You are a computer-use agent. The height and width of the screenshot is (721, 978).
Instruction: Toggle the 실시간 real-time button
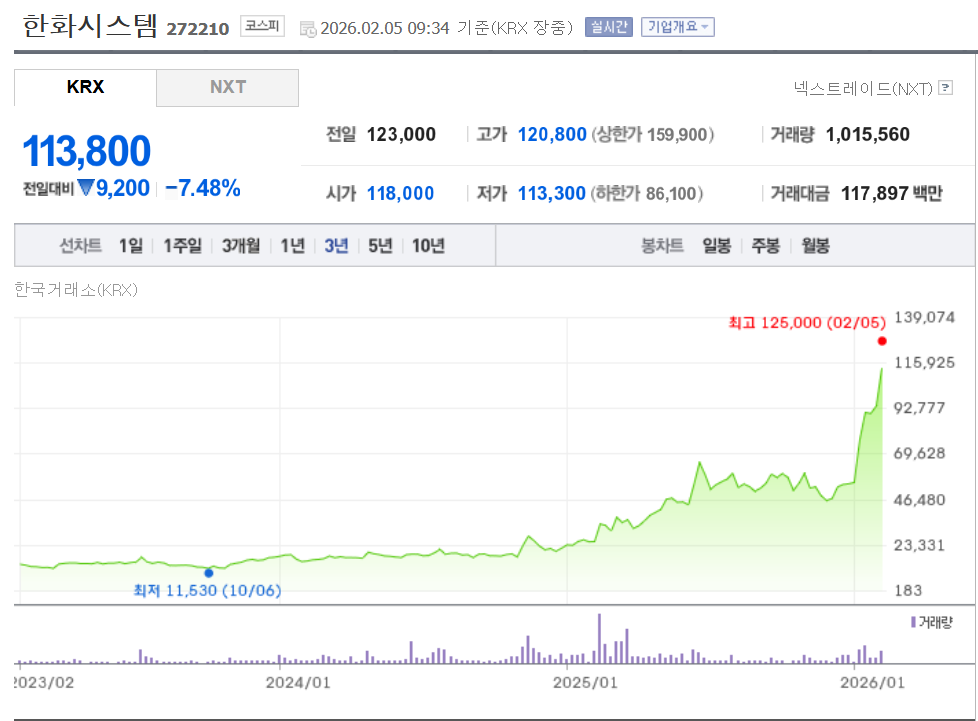coord(609,27)
